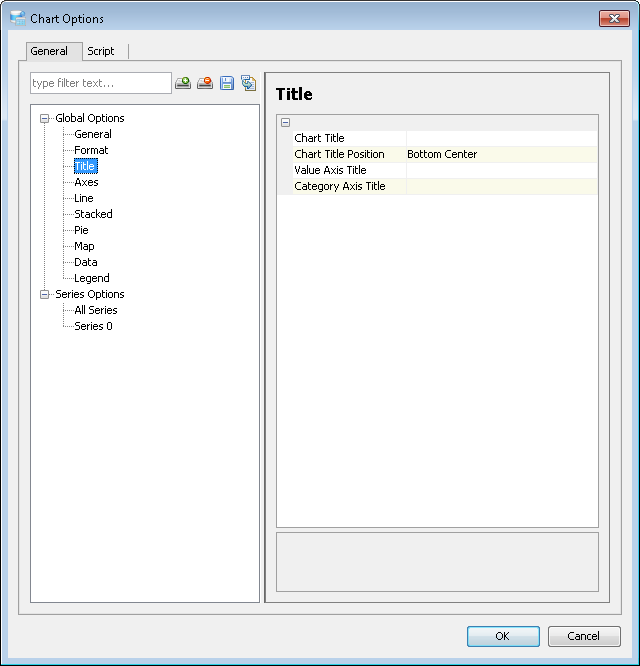Click the filter text input field
640x666 pixels.
click(101, 83)
